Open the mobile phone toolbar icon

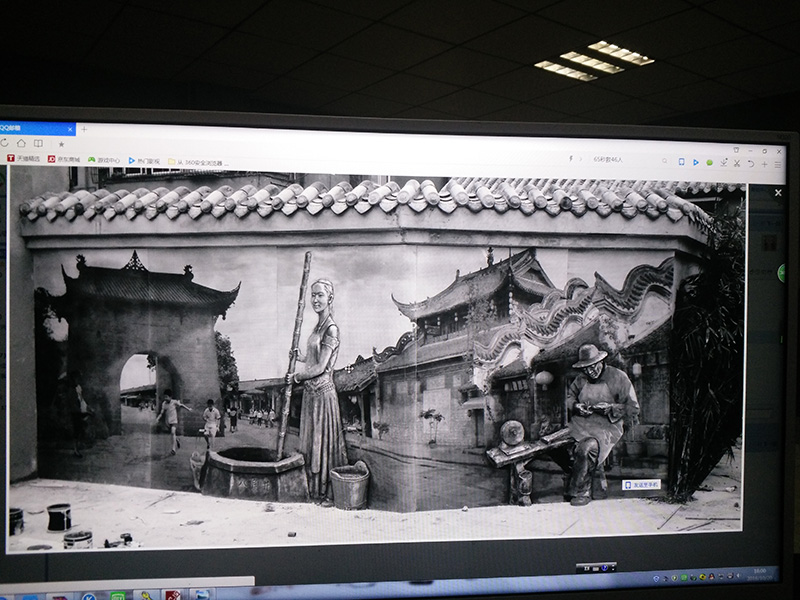(x=681, y=161)
